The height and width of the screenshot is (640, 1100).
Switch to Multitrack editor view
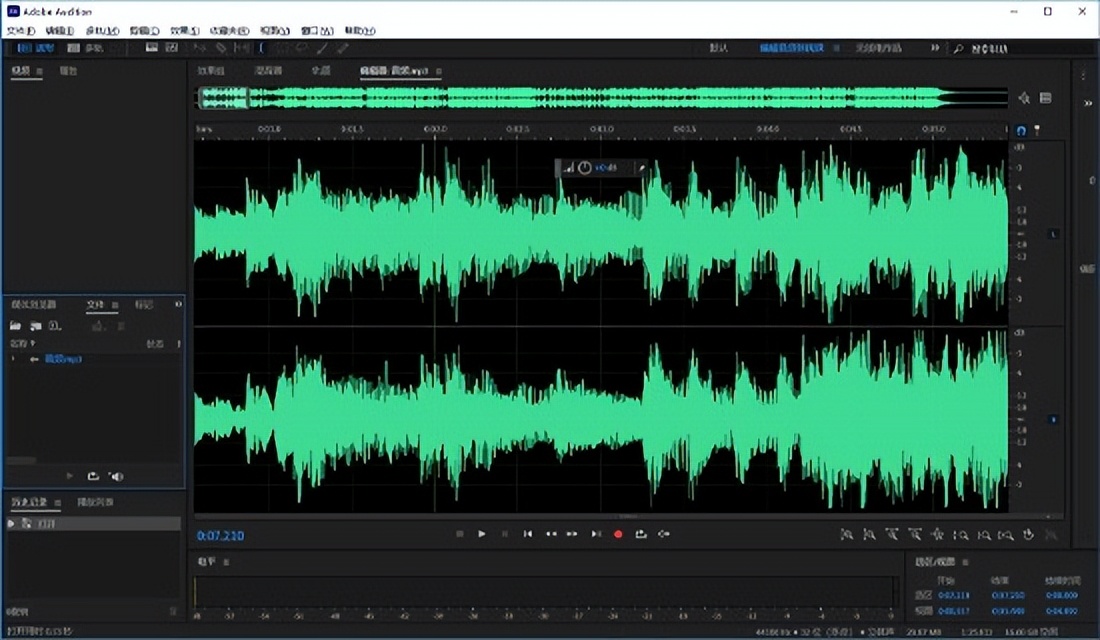(x=86, y=47)
